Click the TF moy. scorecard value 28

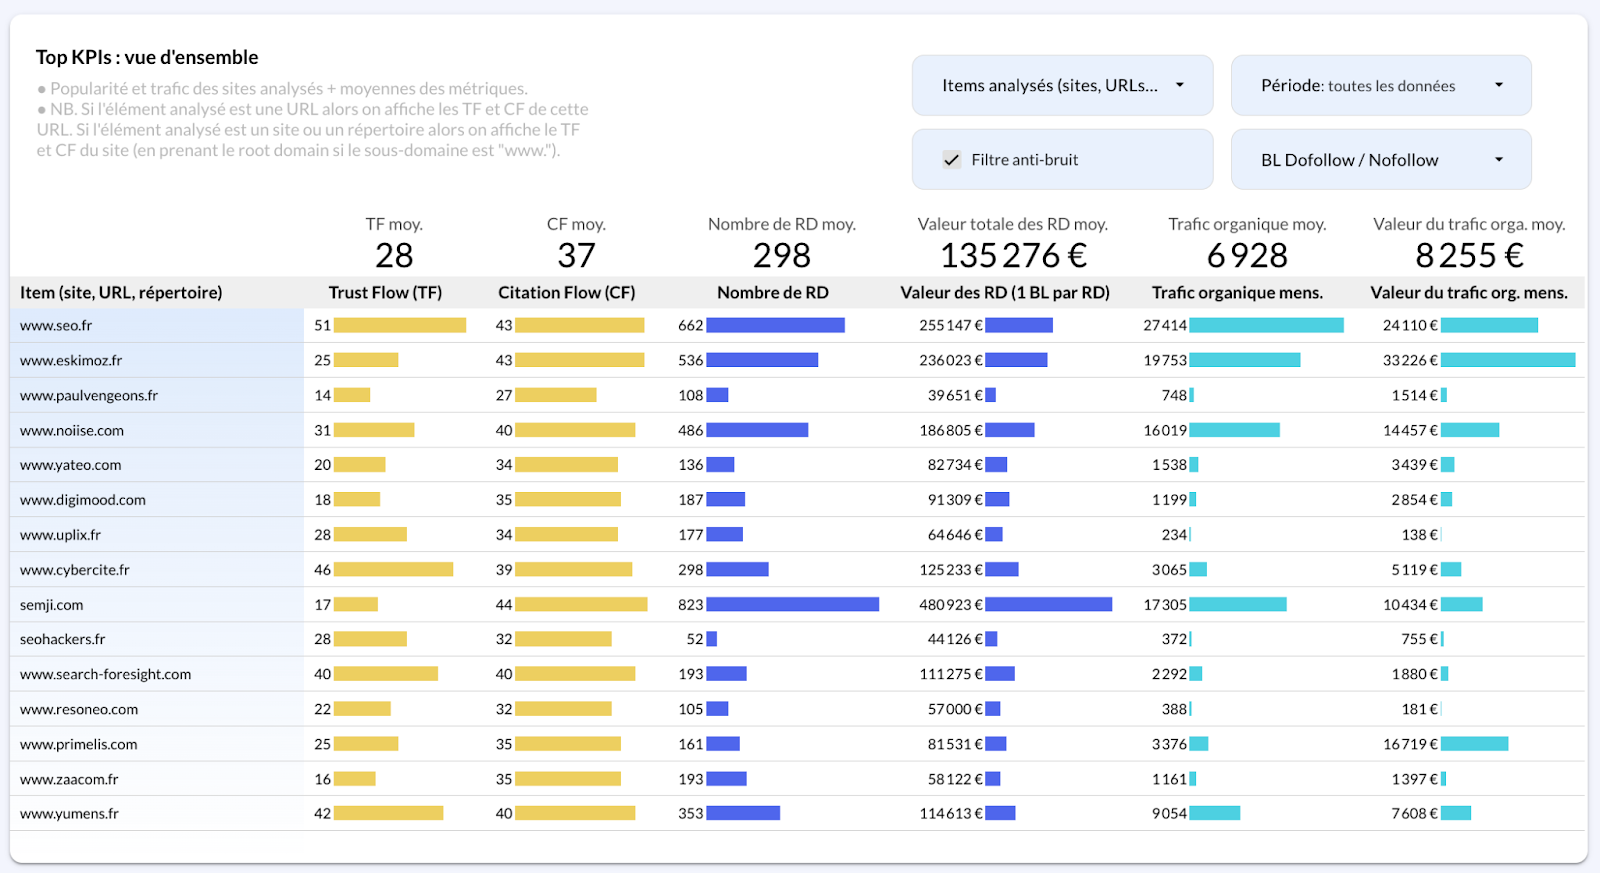pyautogui.click(x=394, y=256)
